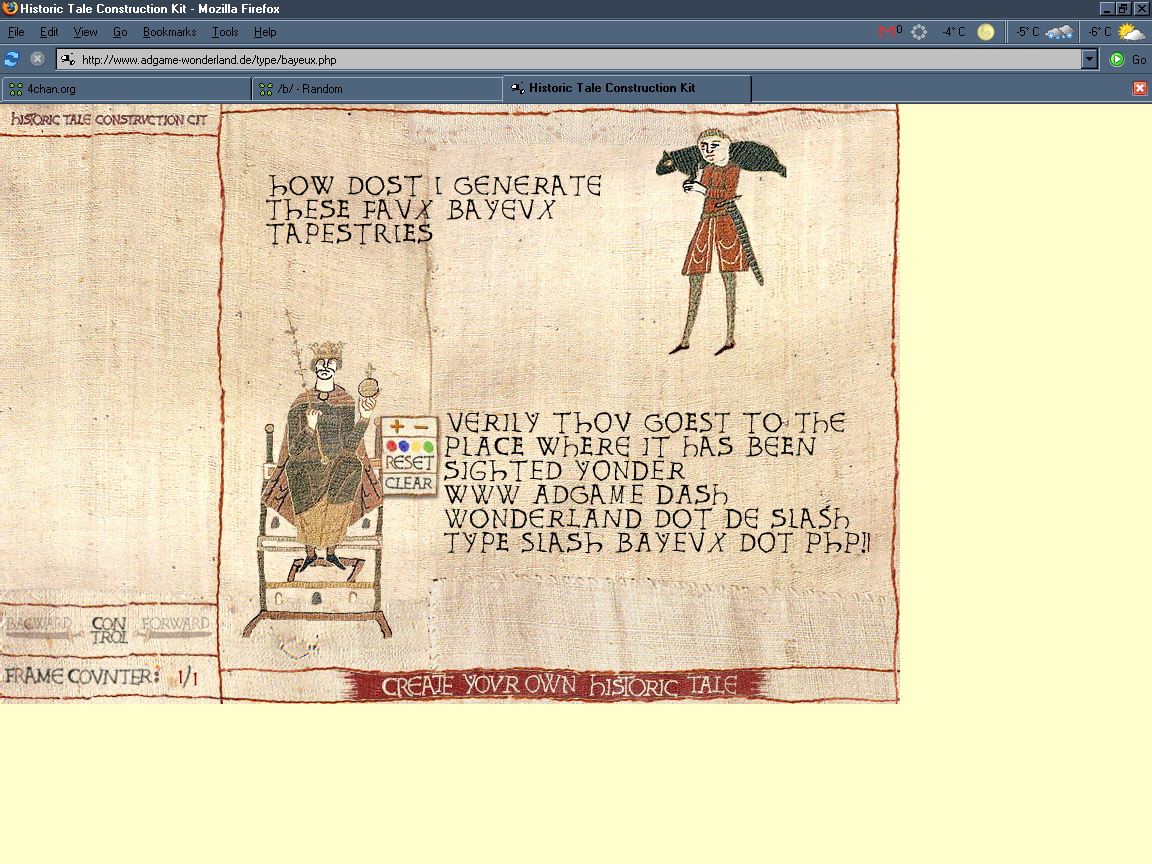
Task: Open the Tools menu
Action: 225,32
